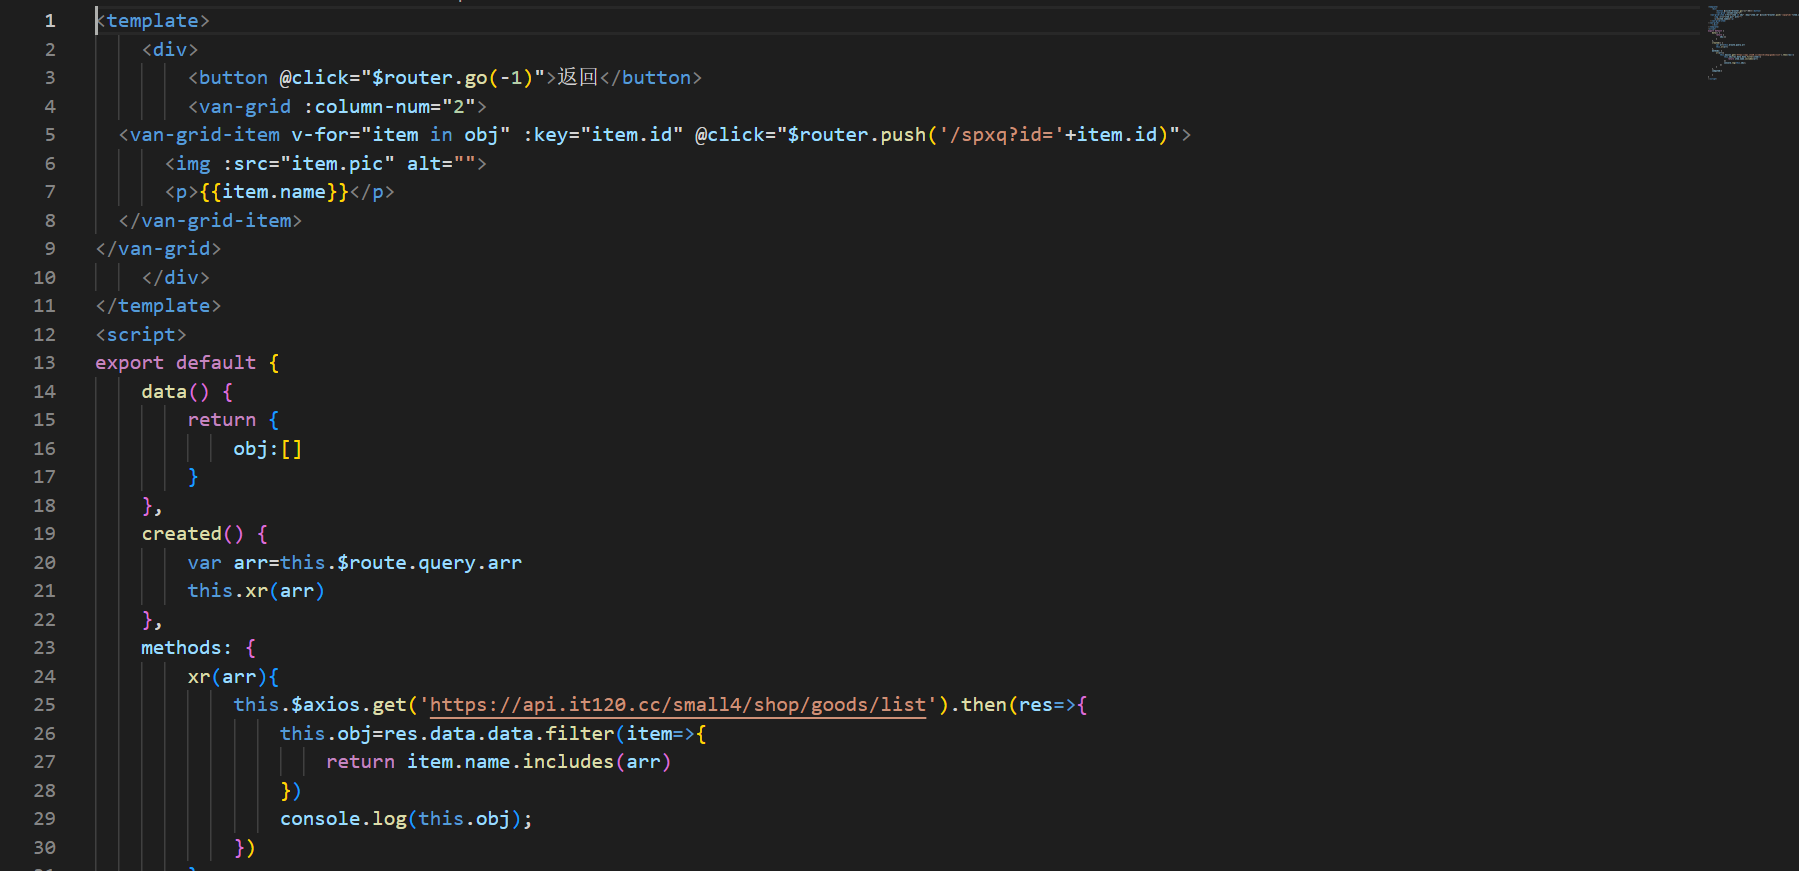Viewport: 1799px width, 871px height.
Task: Click the res.data.data.filter call on line 26
Action: (499, 734)
